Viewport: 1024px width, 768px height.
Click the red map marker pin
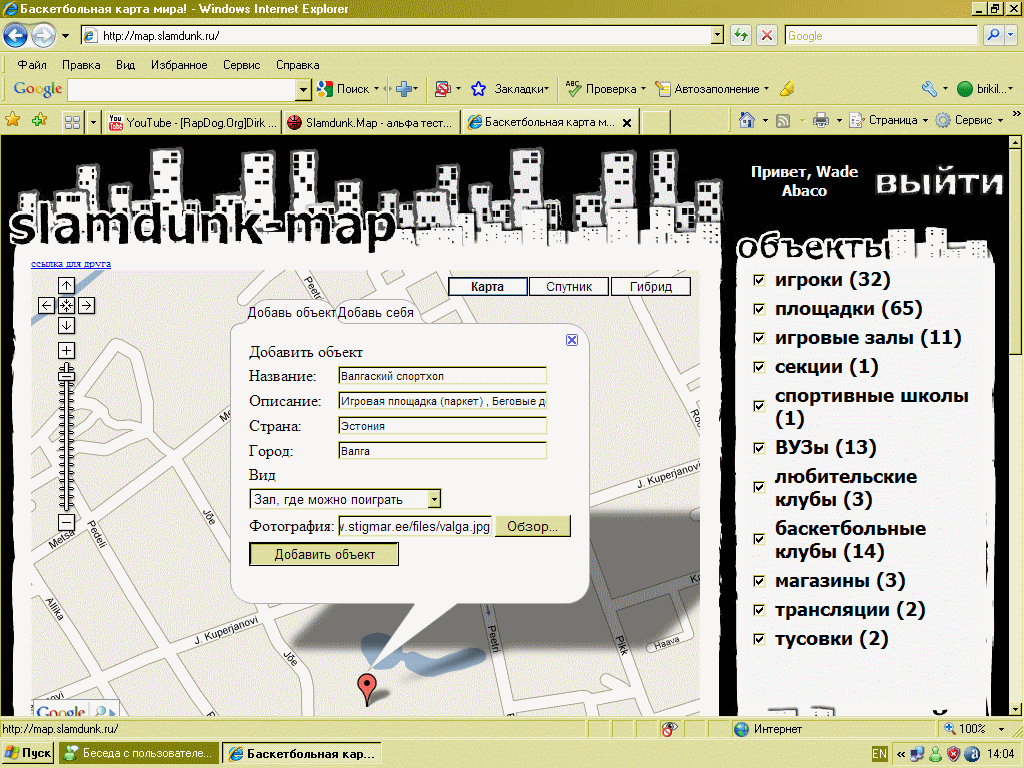pyautogui.click(x=368, y=689)
